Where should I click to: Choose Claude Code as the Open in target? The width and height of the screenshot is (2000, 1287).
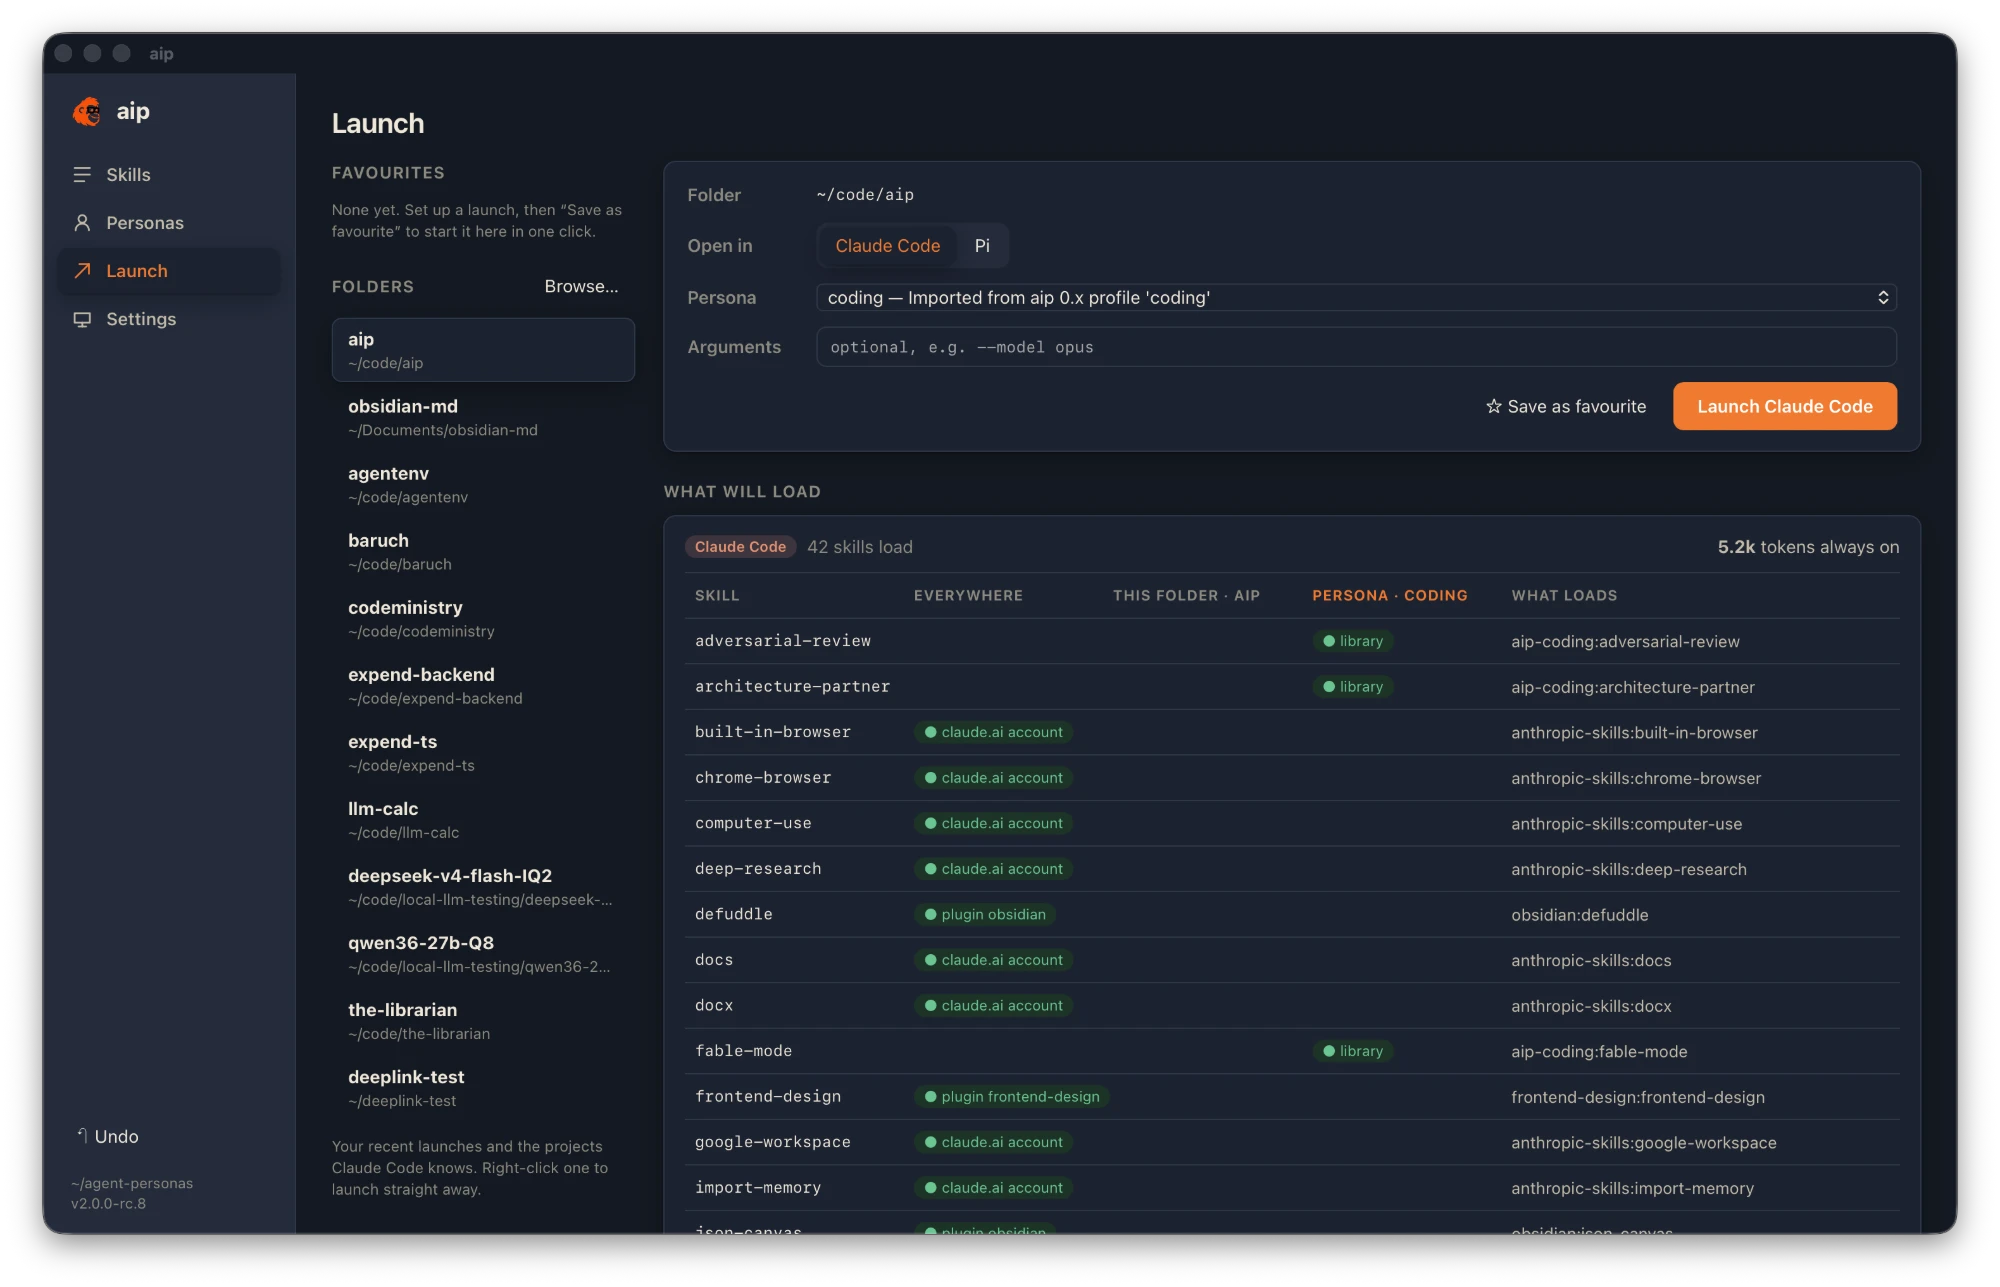click(x=887, y=245)
